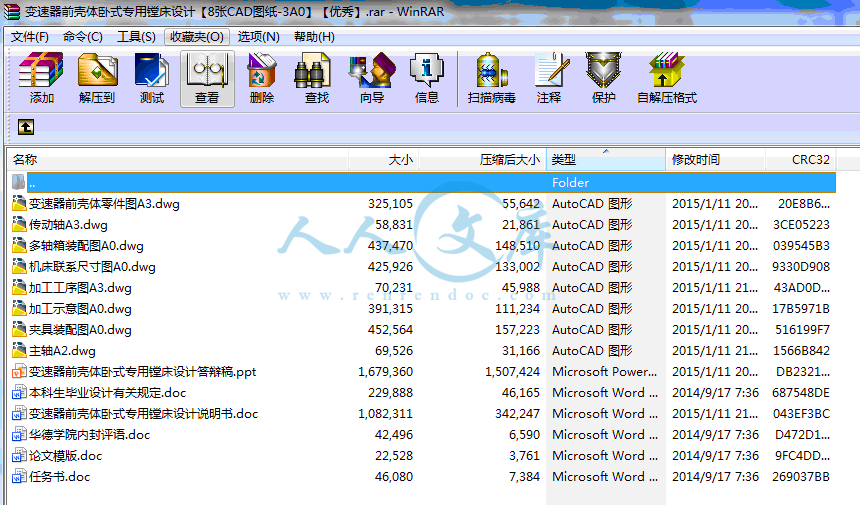860x505 pixels.
Task: Open the Commands (命令) menu
Action: 83,37
